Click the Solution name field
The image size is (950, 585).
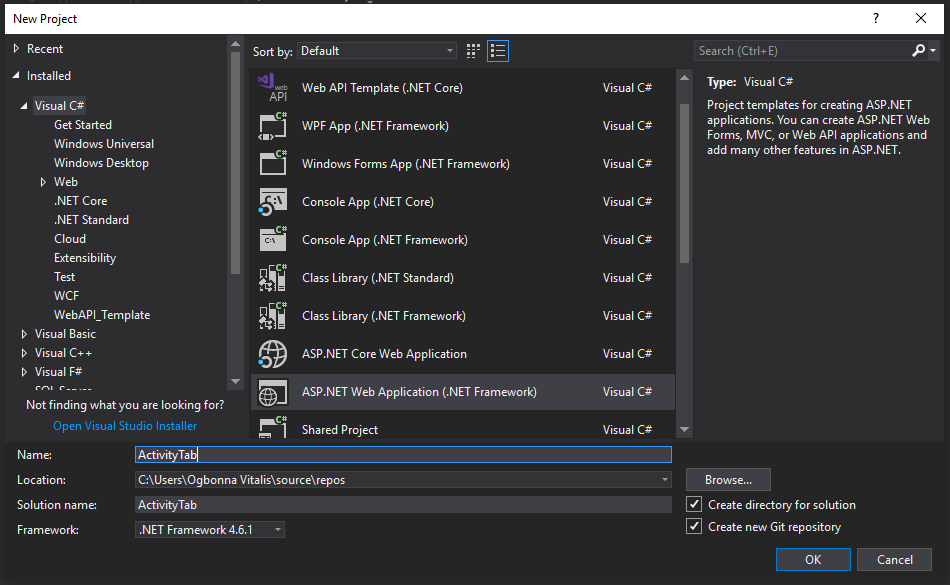[404, 504]
